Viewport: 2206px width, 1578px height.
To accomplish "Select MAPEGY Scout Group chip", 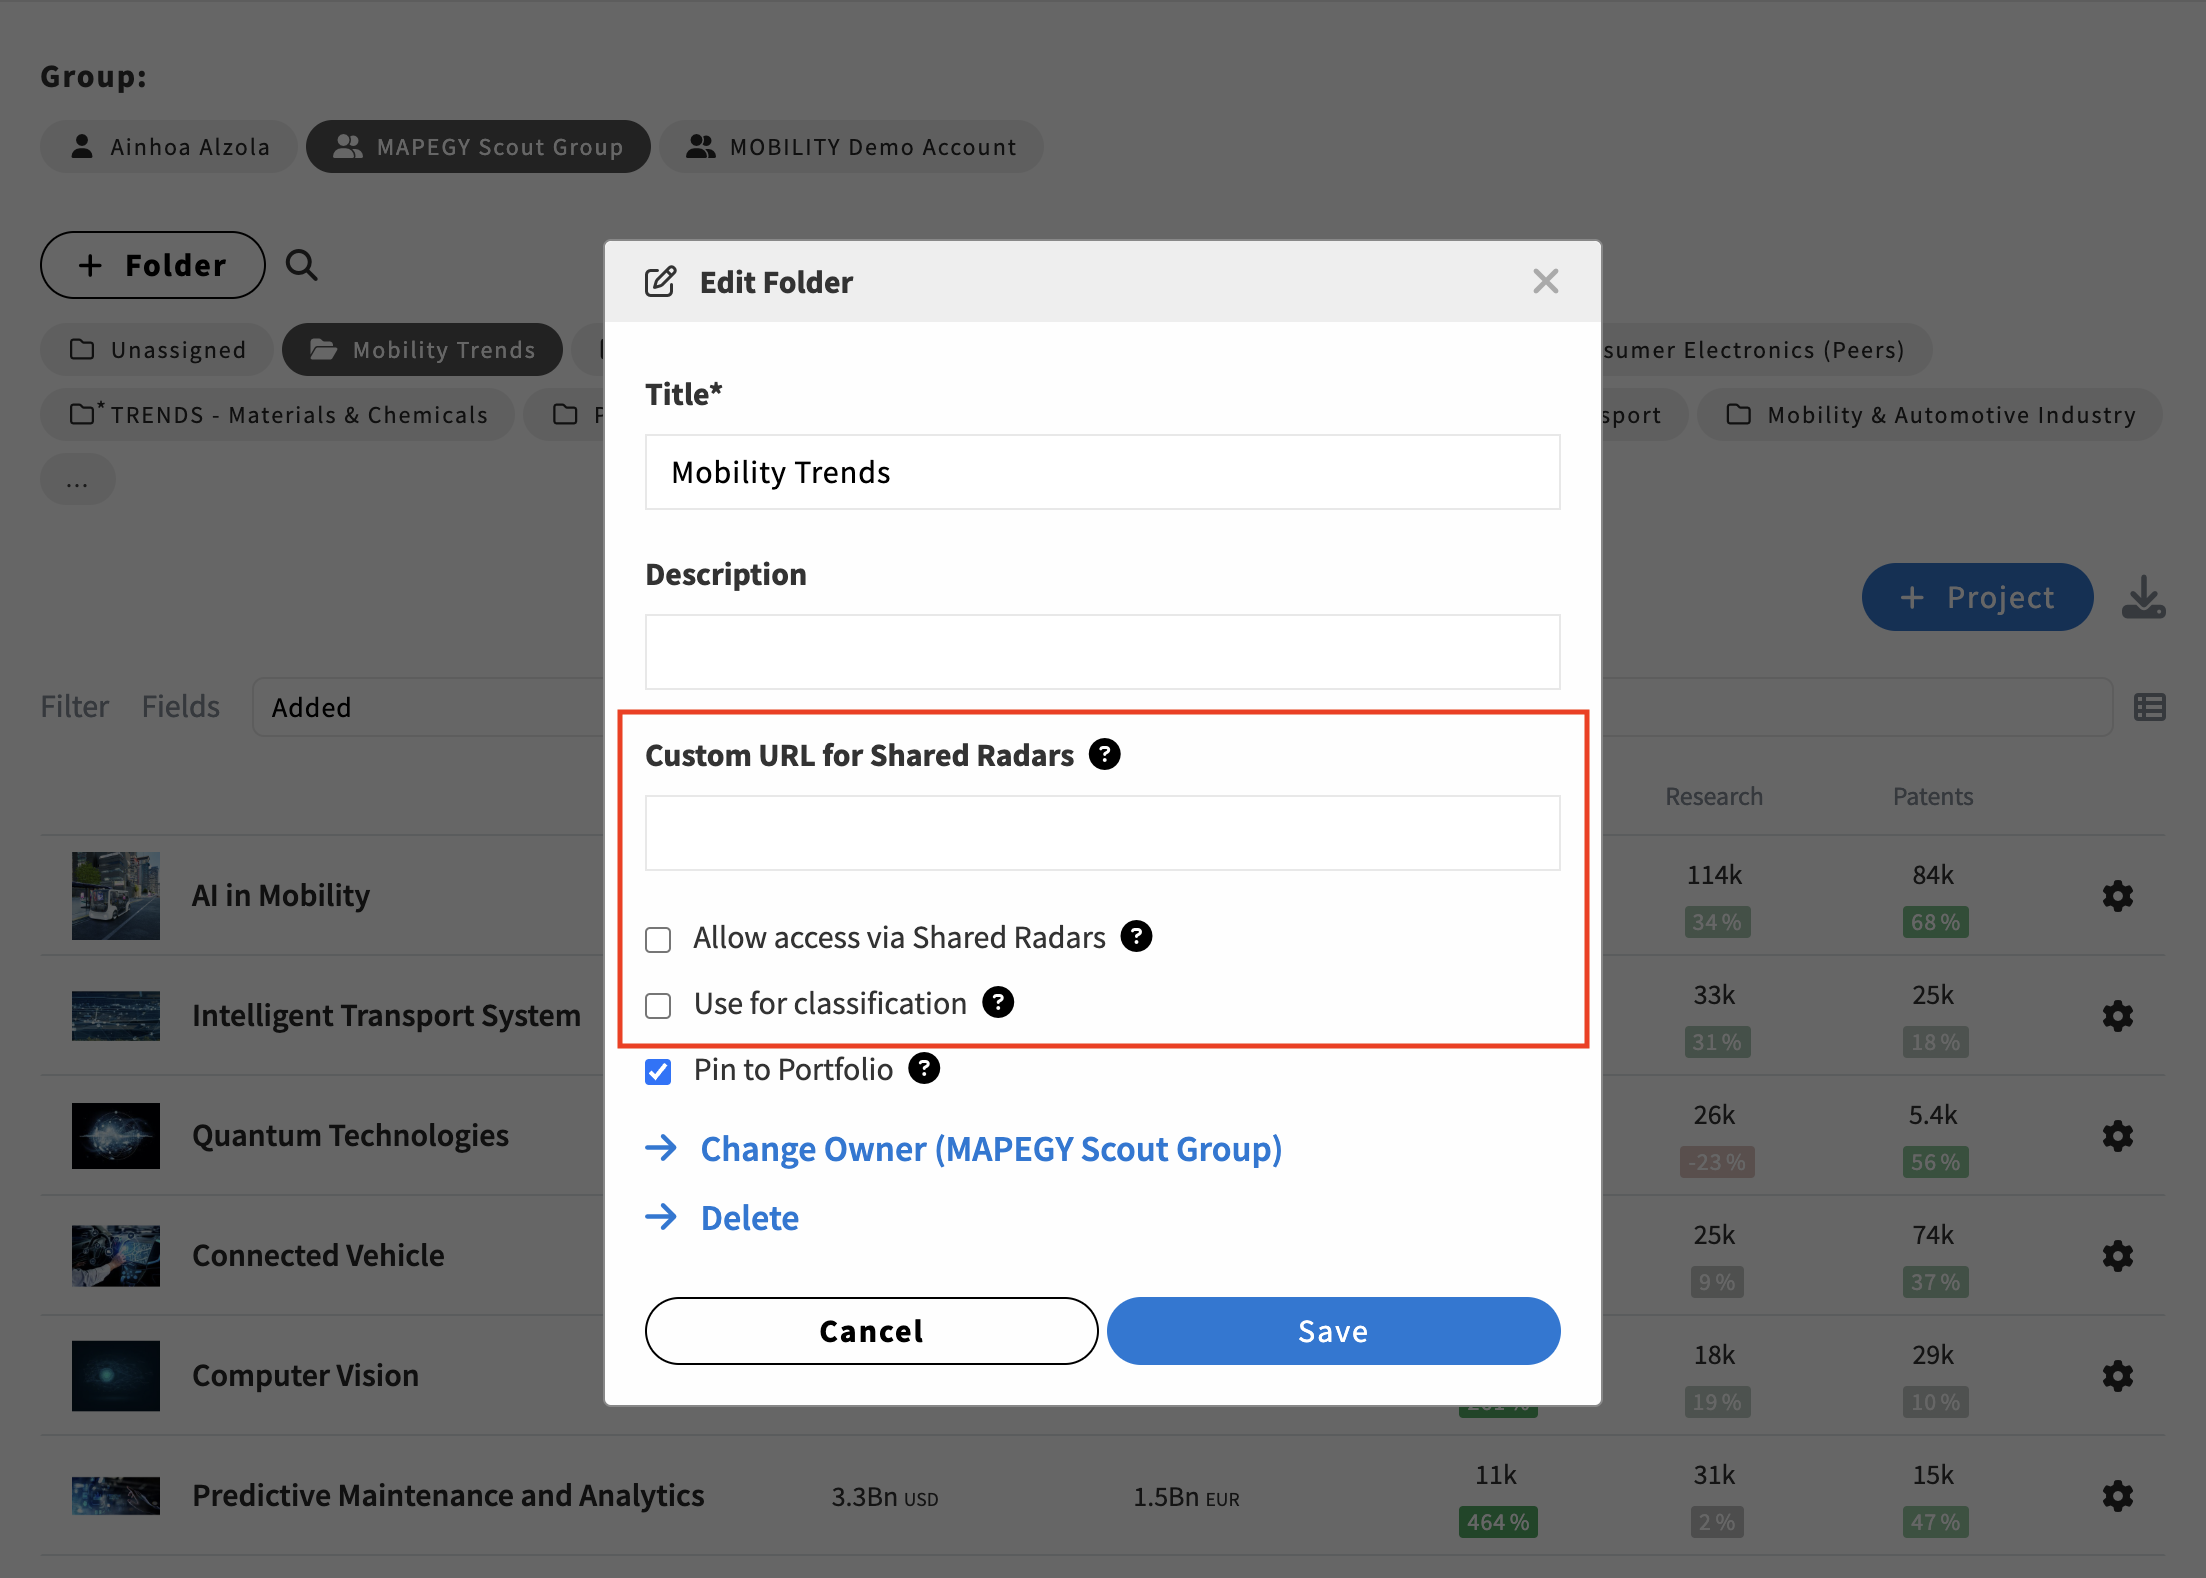I will 478,147.
